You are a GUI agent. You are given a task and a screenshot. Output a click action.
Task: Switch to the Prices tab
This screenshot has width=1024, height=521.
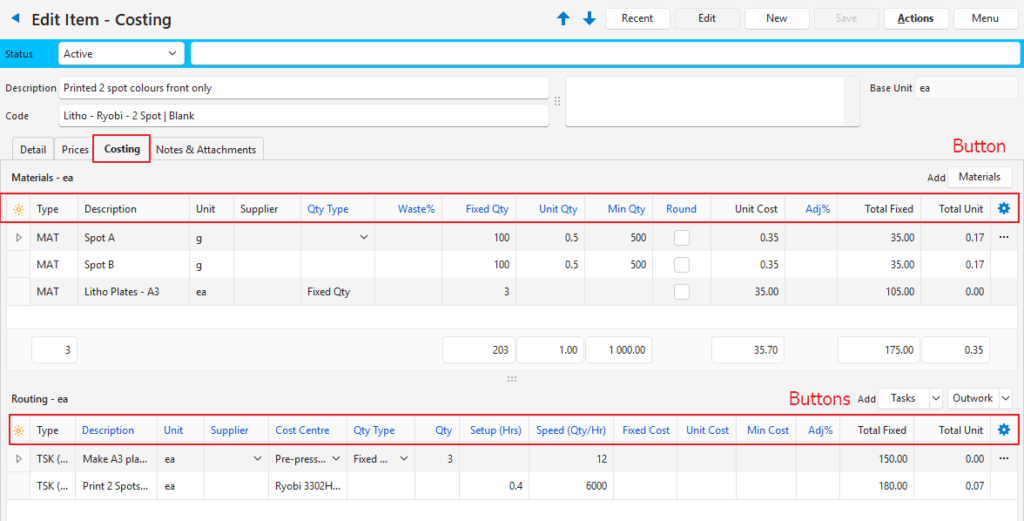coord(75,150)
